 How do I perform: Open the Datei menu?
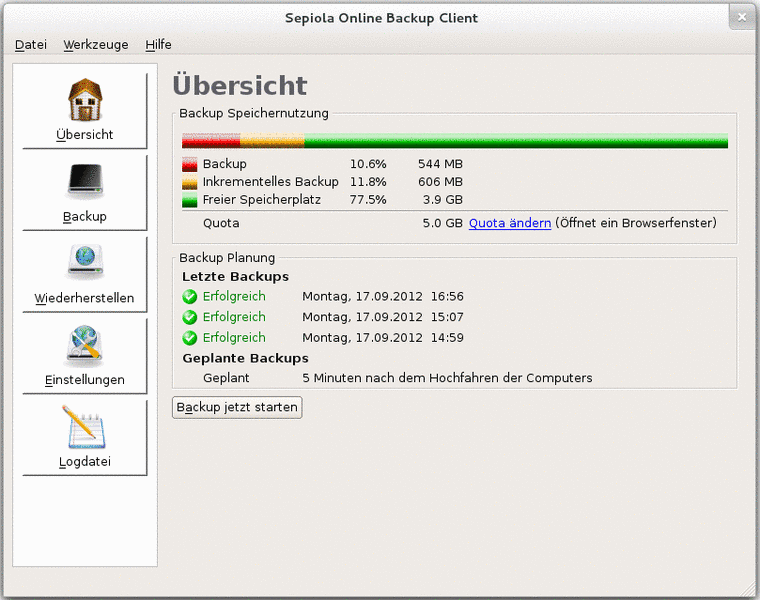click(31, 45)
